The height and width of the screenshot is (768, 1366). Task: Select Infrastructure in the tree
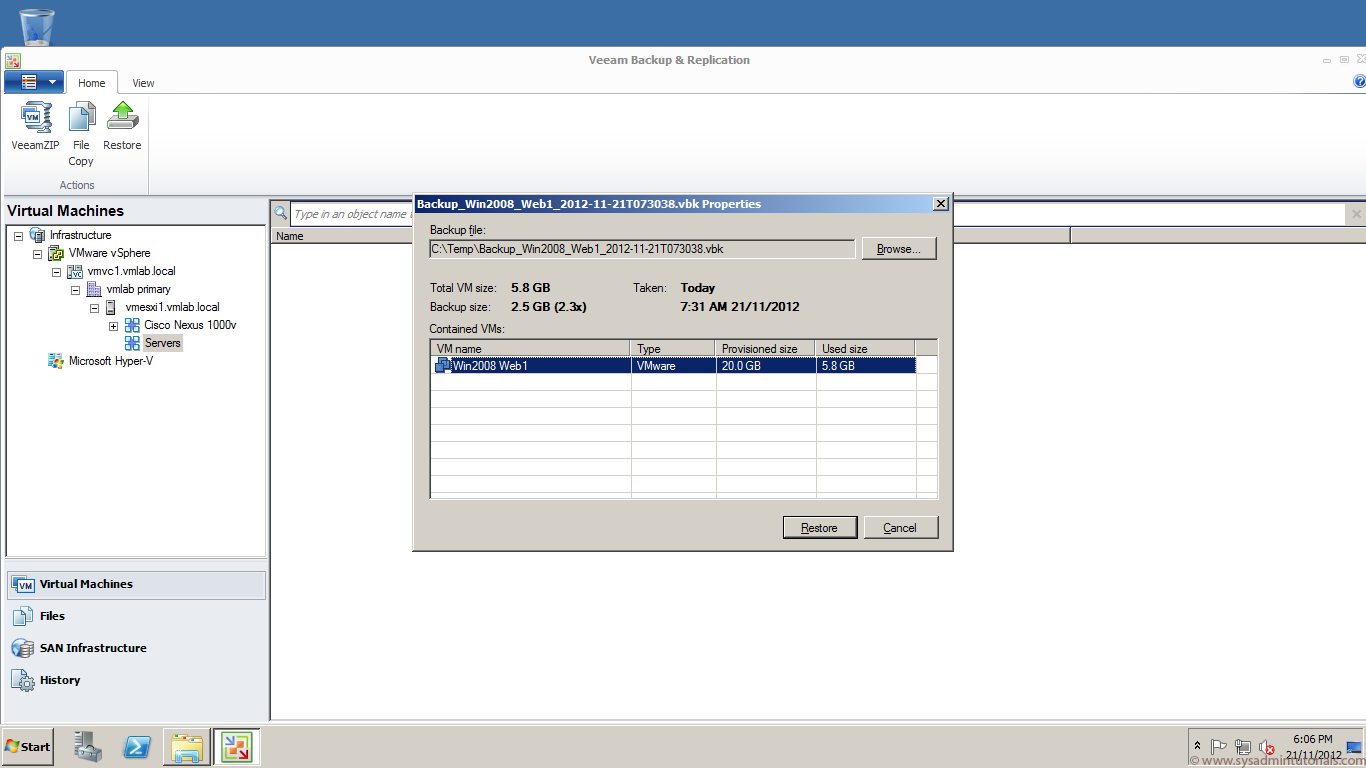click(x=80, y=235)
